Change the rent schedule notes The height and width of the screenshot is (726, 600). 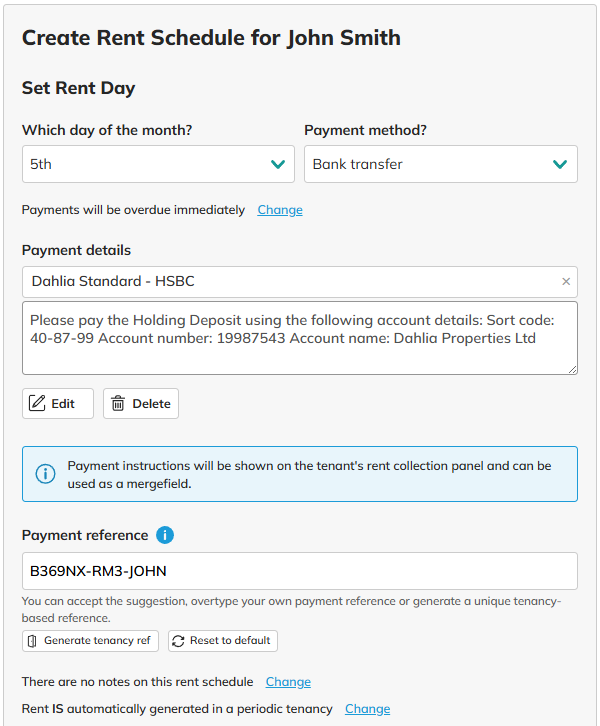(288, 682)
